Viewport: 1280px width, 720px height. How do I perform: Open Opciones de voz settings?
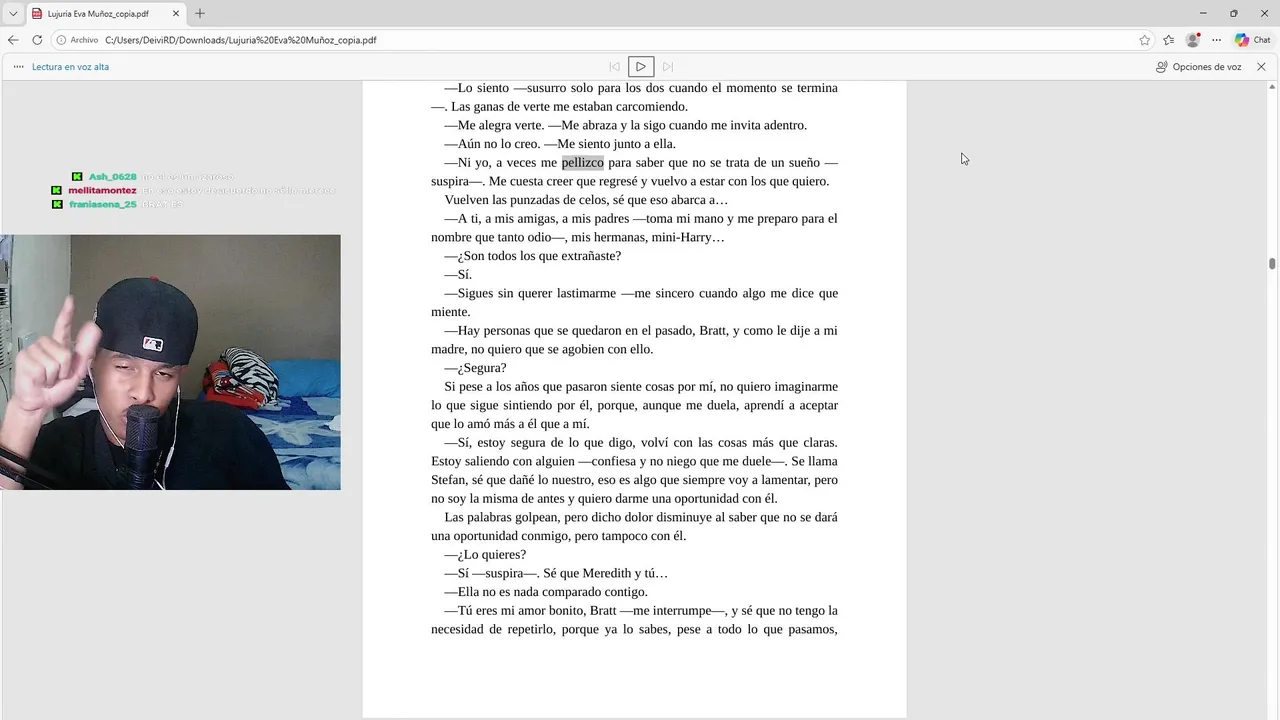point(1198,67)
